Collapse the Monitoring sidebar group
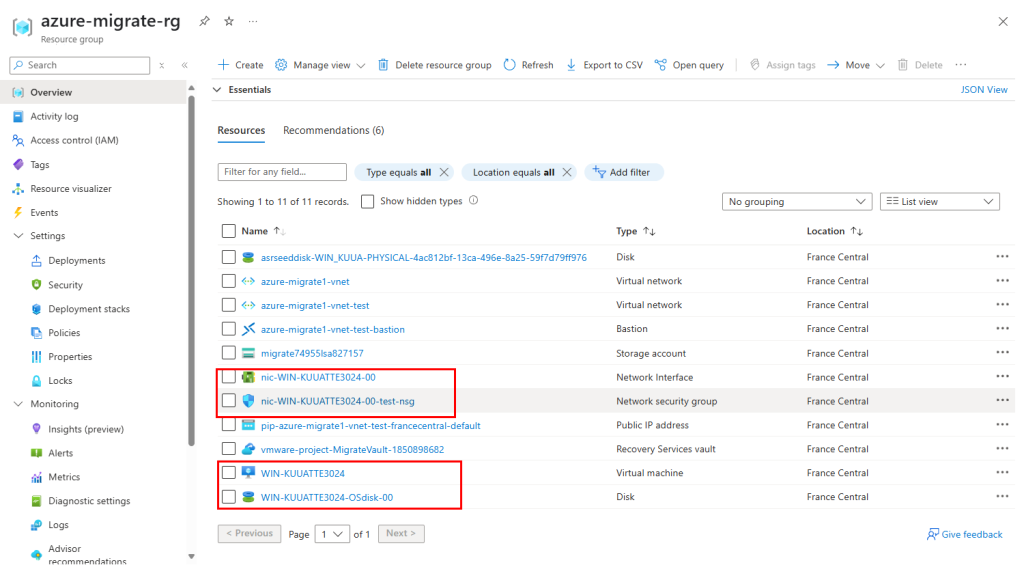The width and height of the screenshot is (1024, 565). click(18, 404)
